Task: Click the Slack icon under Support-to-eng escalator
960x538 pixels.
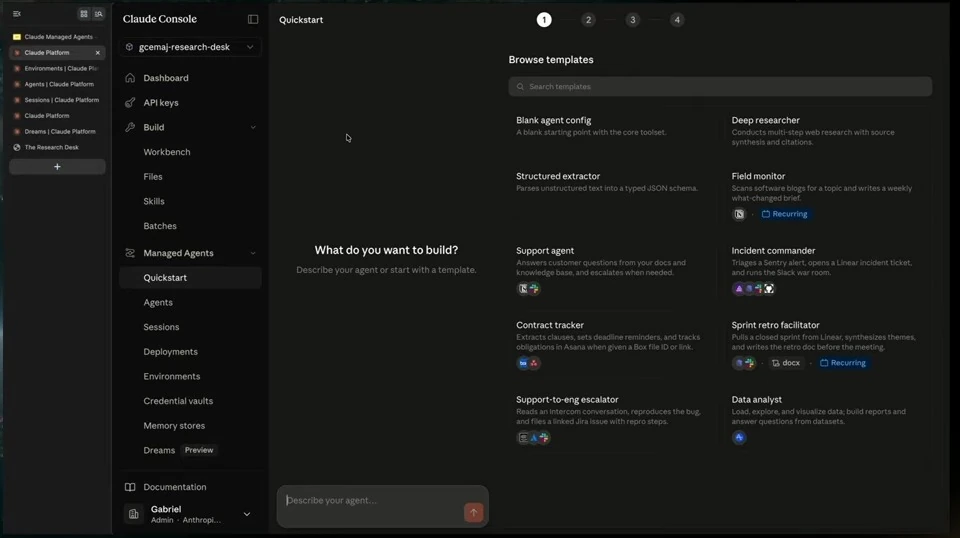Action: click(x=544, y=438)
